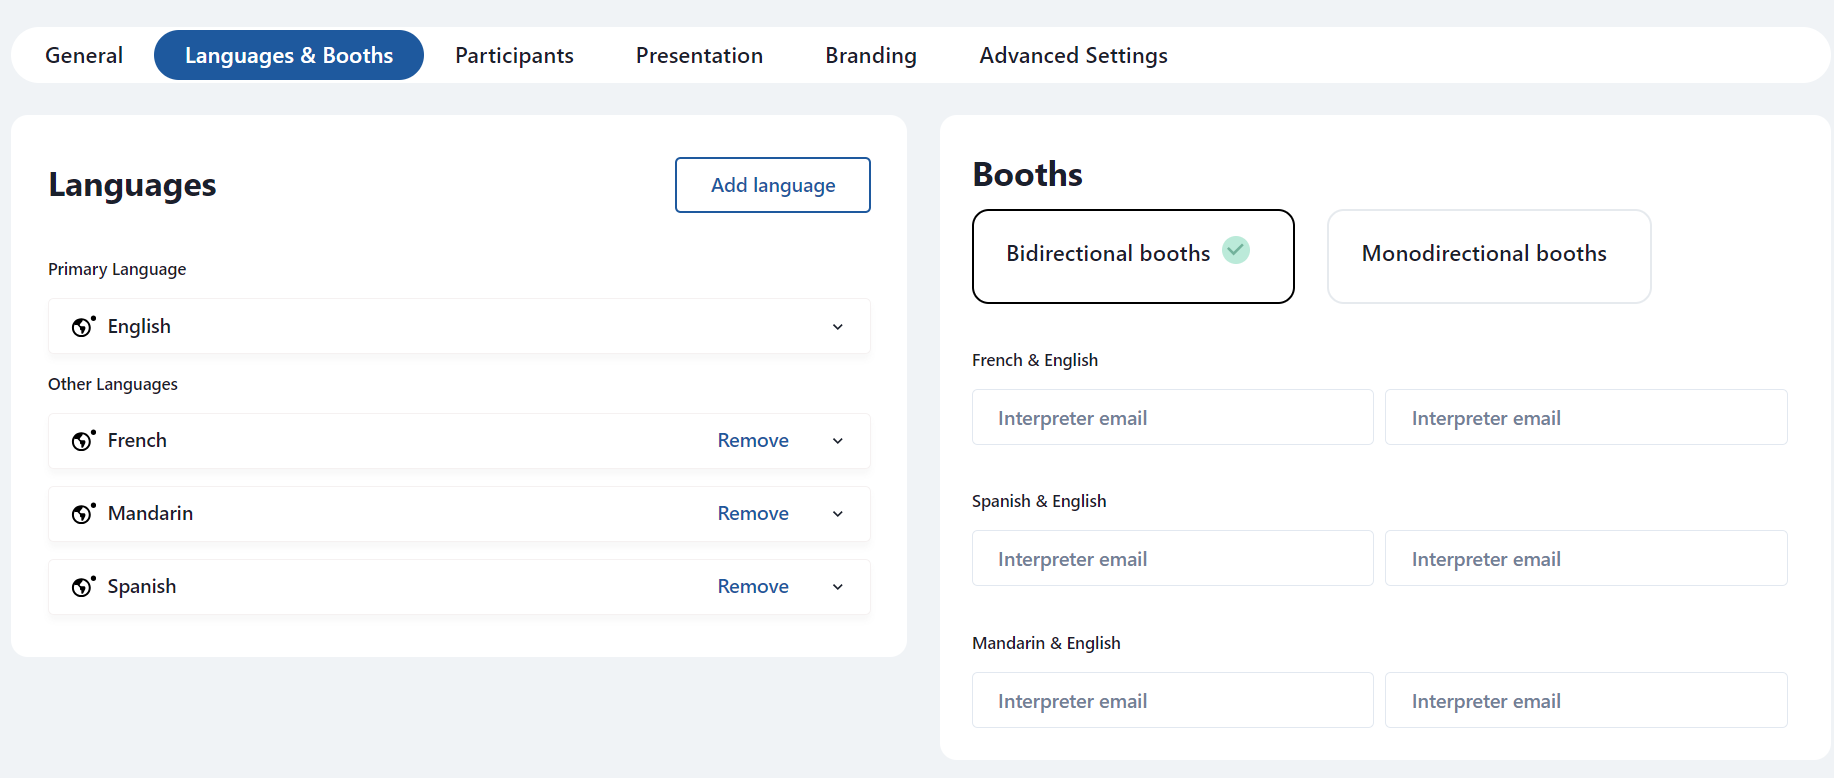Select the Monodirectional booths option
This screenshot has height=778, width=1834.
click(x=1489, y=256)
